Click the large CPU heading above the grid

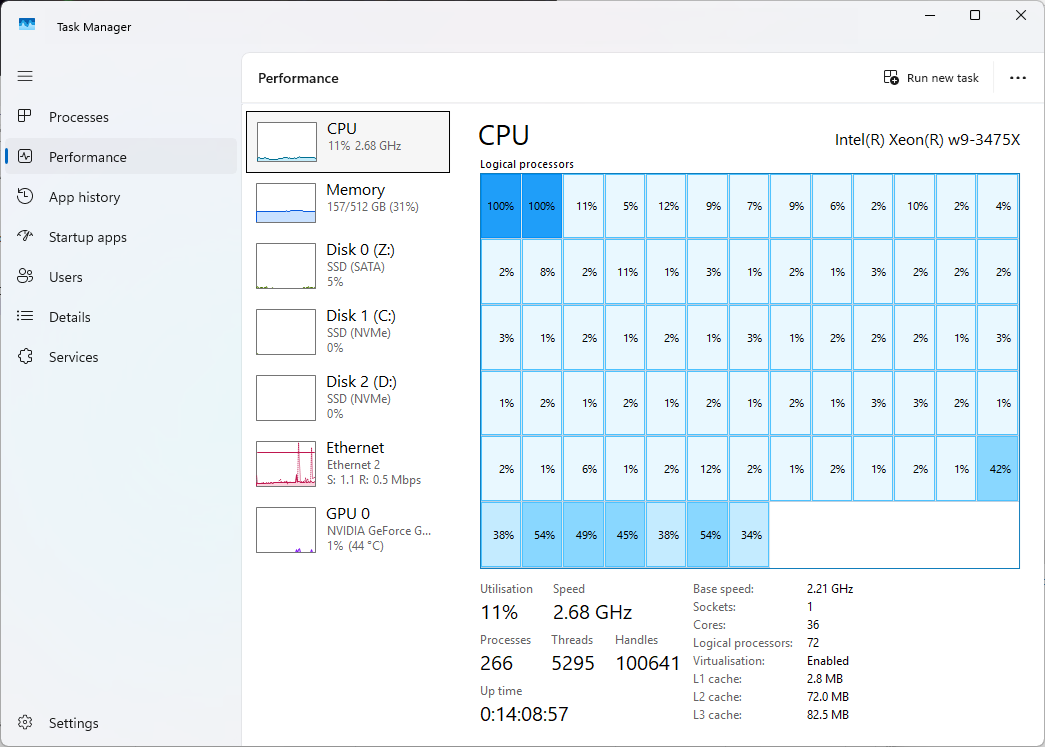point(504,136)
